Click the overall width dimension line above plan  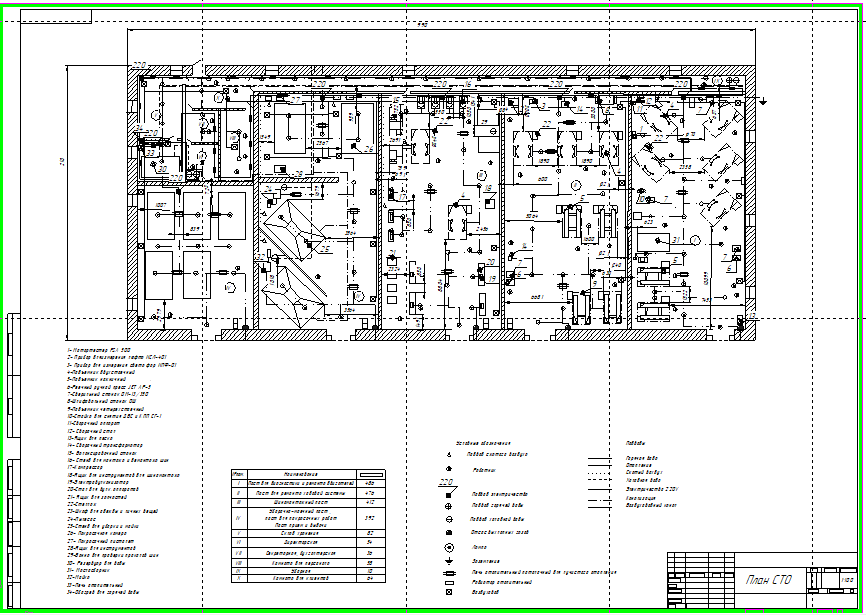(x=440, y=30)
